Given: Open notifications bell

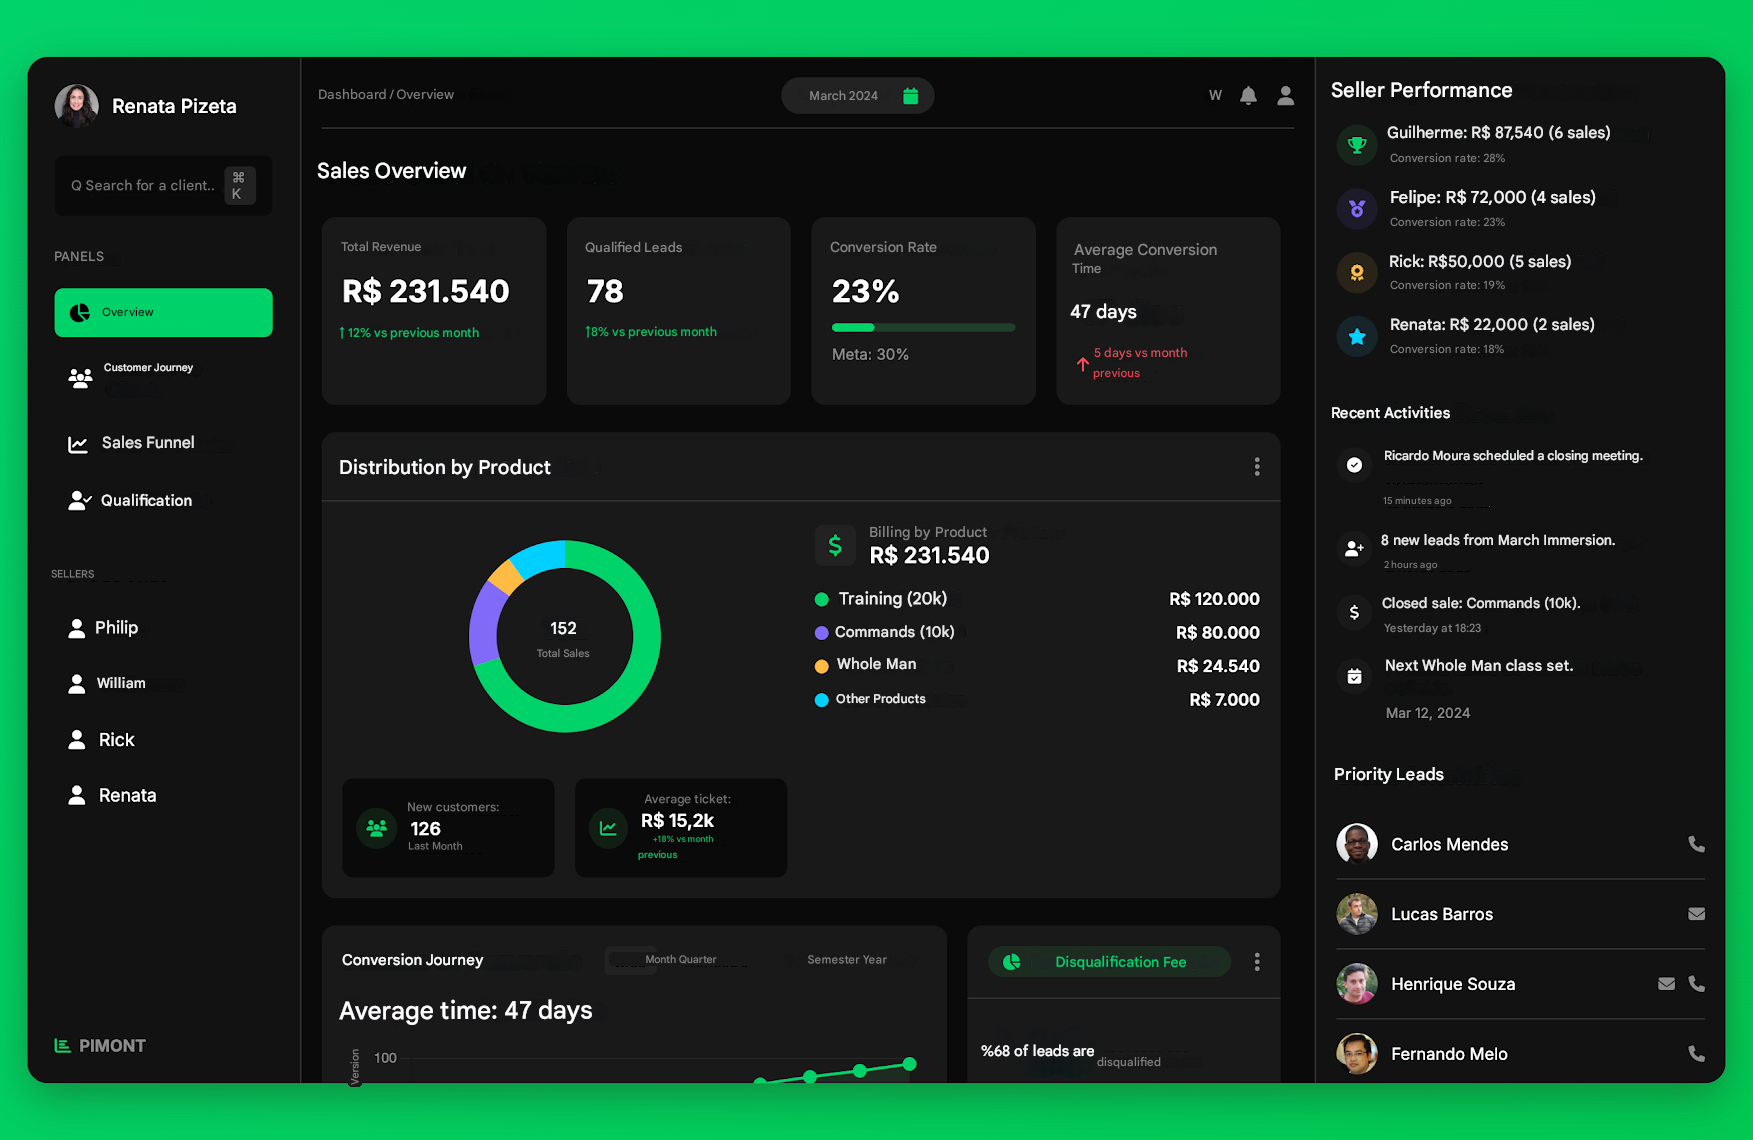Looking at the screenshot, I should click(x=1248, y=95).
